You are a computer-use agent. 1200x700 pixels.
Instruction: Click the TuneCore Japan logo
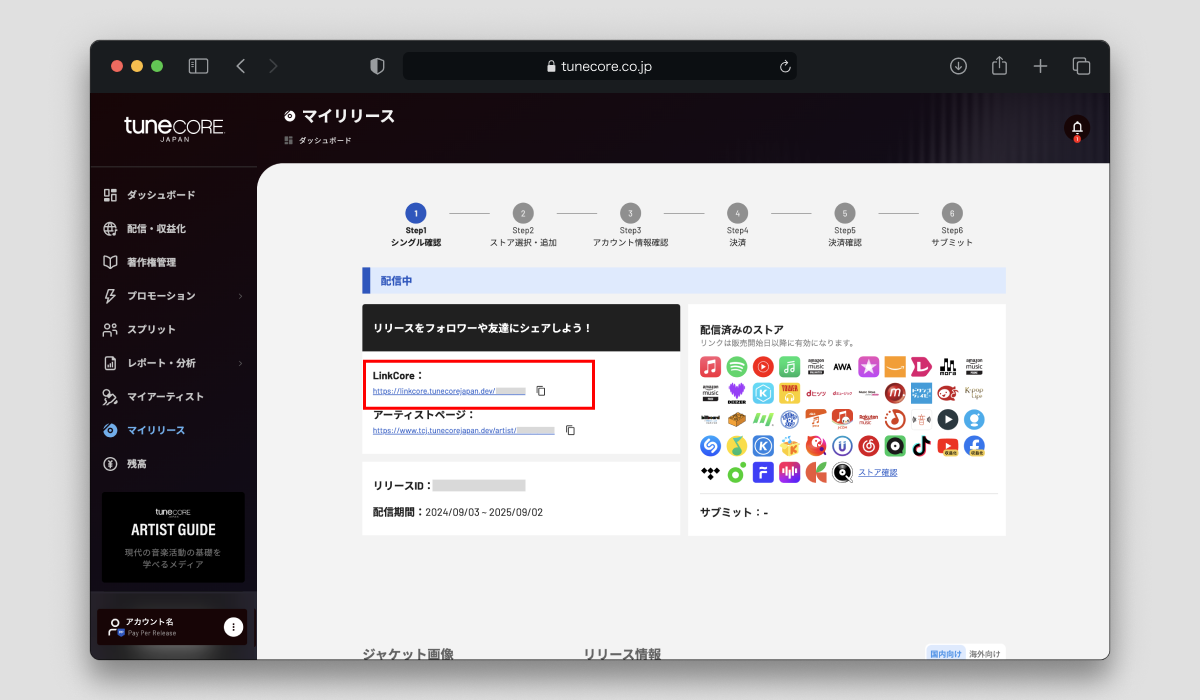coord(174,129)
